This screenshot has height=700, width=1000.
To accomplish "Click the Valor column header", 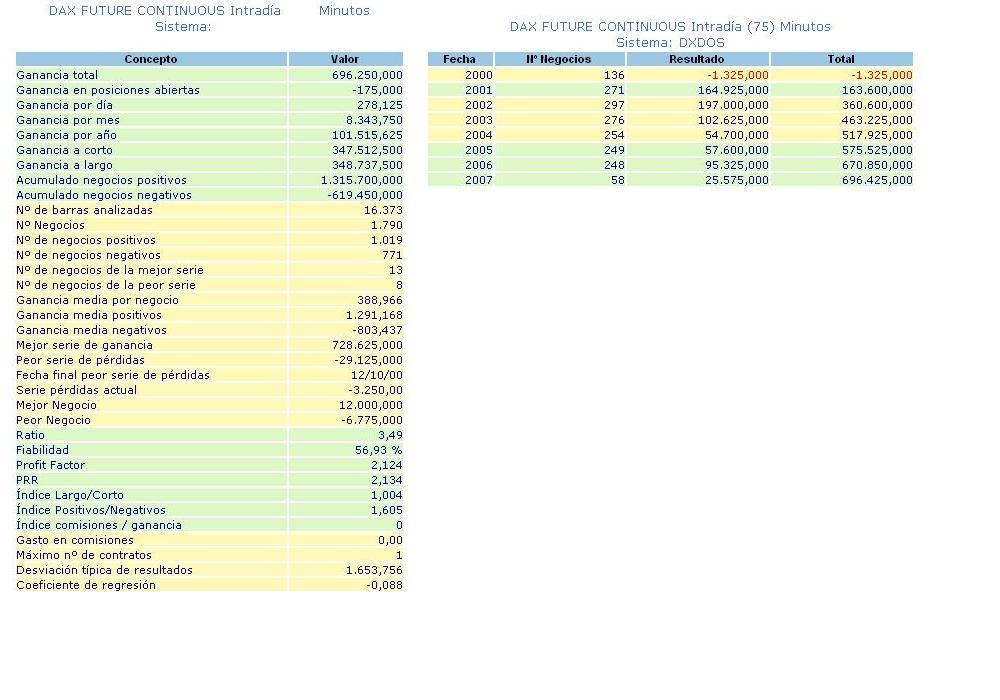I will pyautogui.click(x=345, y=59).
